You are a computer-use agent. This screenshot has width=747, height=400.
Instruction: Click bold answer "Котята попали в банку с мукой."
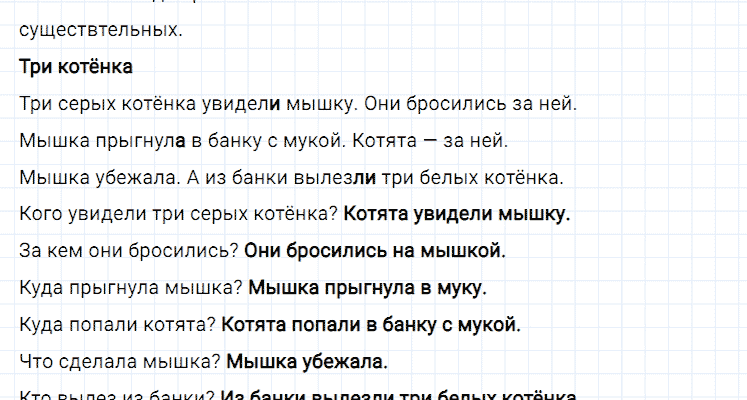click(x=370, y=325)
